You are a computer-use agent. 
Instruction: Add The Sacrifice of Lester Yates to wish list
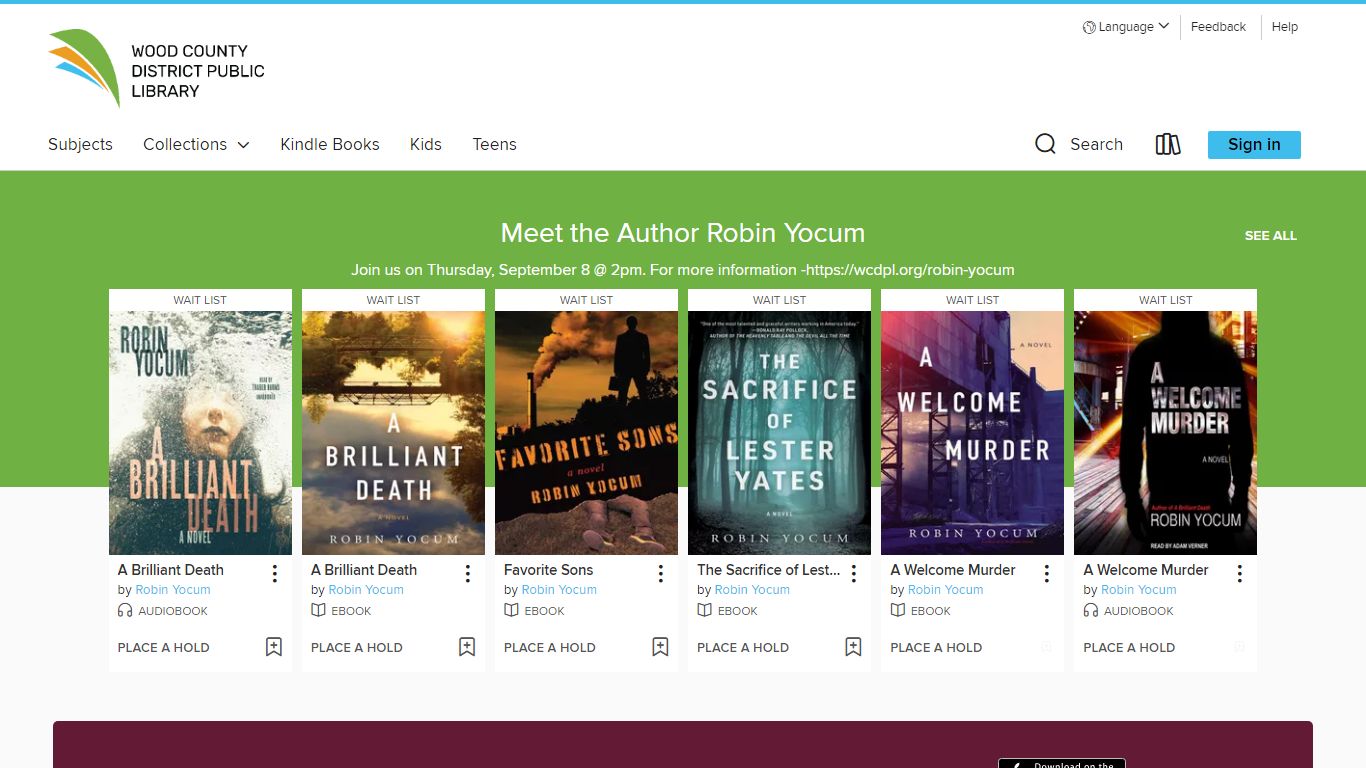[853, 647]
